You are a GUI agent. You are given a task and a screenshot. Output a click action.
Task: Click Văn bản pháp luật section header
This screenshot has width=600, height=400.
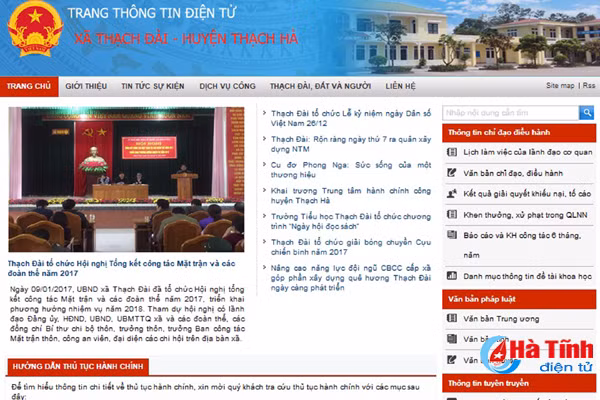(519, 299)
